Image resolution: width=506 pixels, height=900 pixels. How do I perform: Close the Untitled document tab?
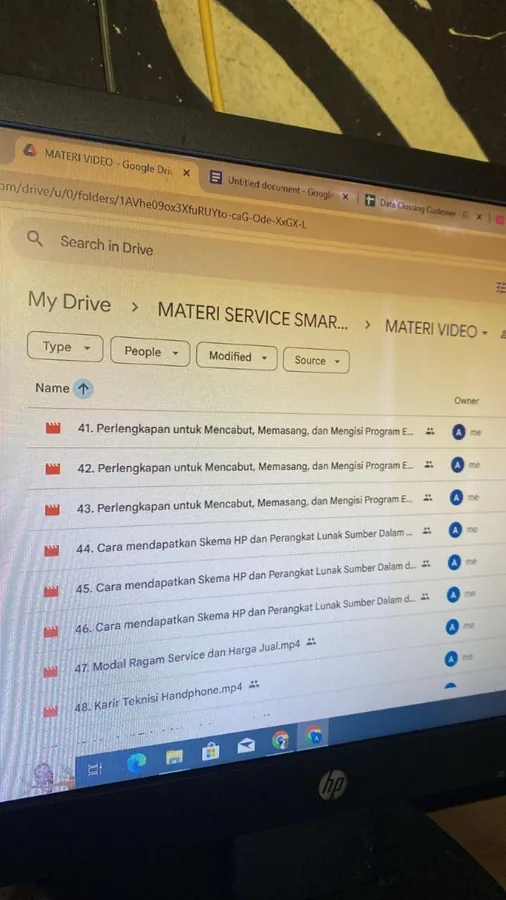coord(345,196)
